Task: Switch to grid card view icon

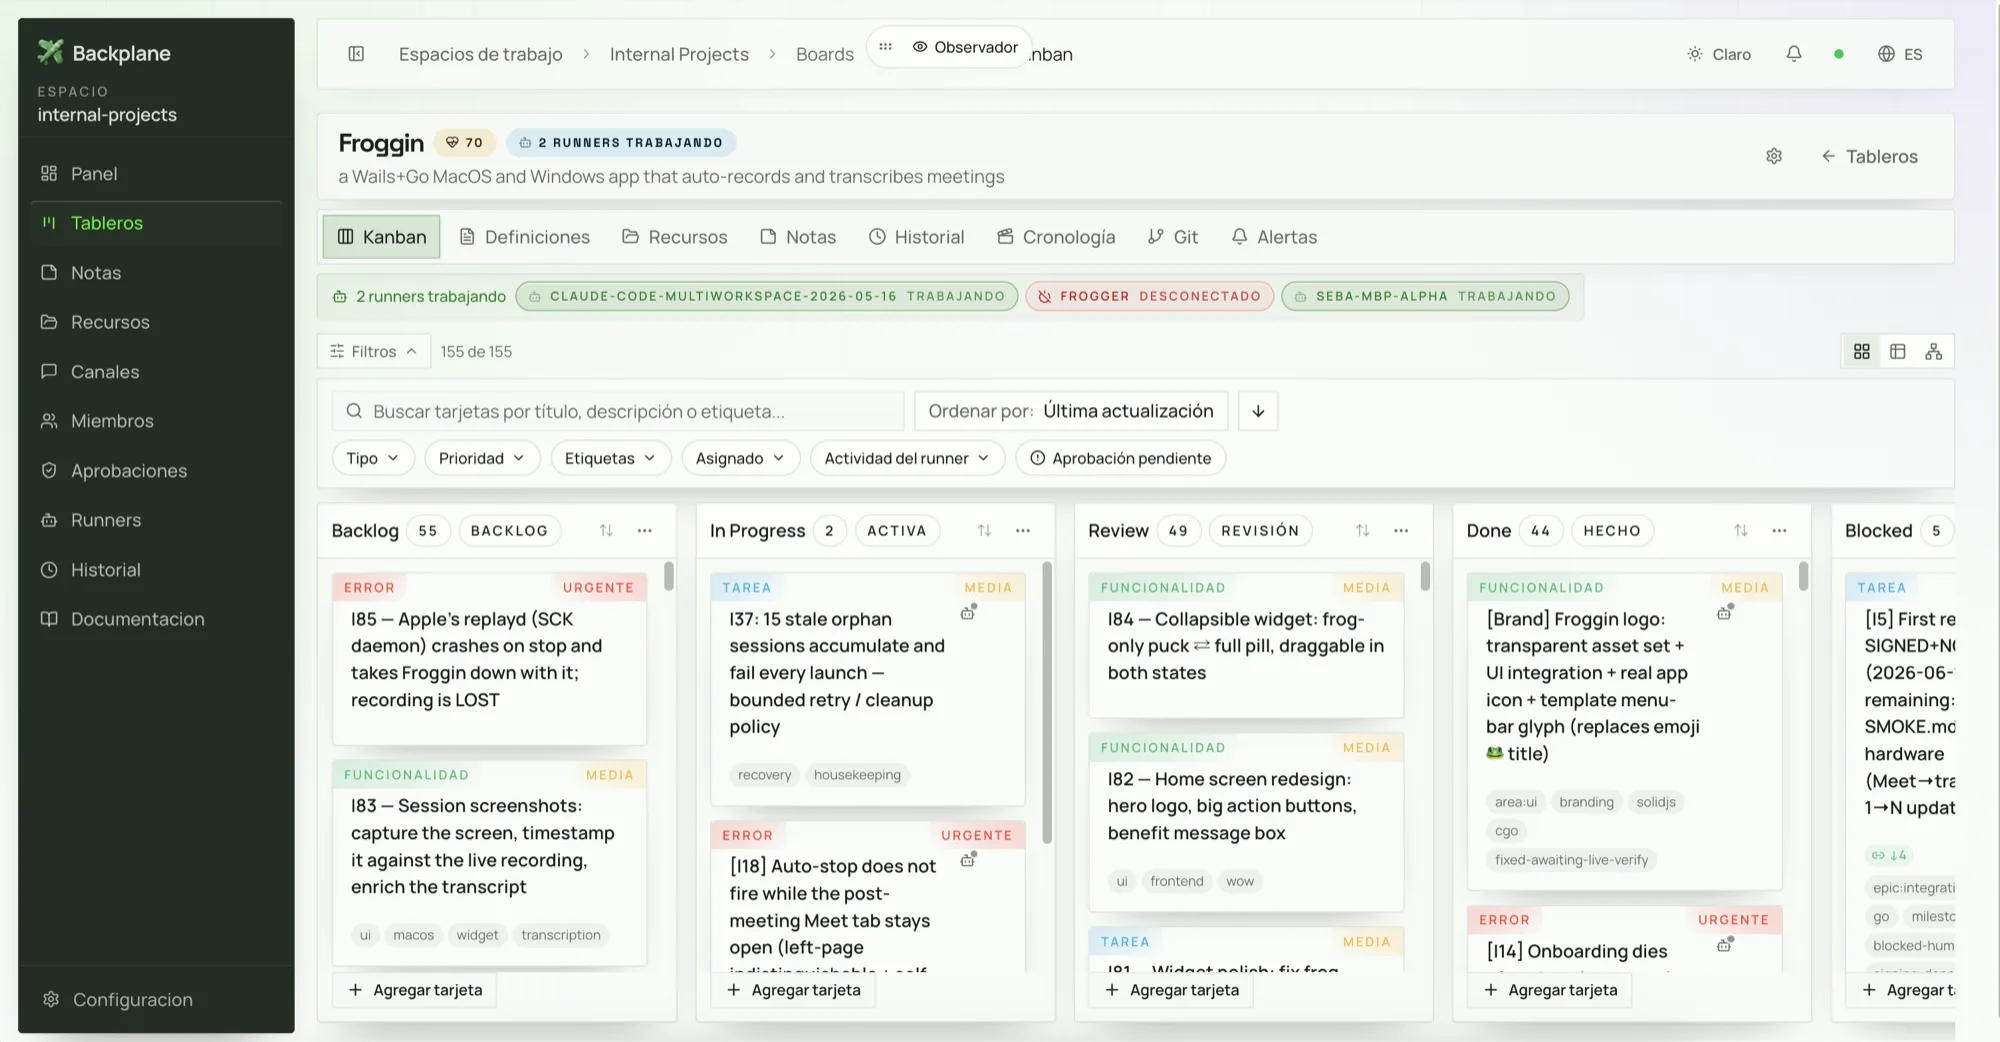Action: 1862,352
